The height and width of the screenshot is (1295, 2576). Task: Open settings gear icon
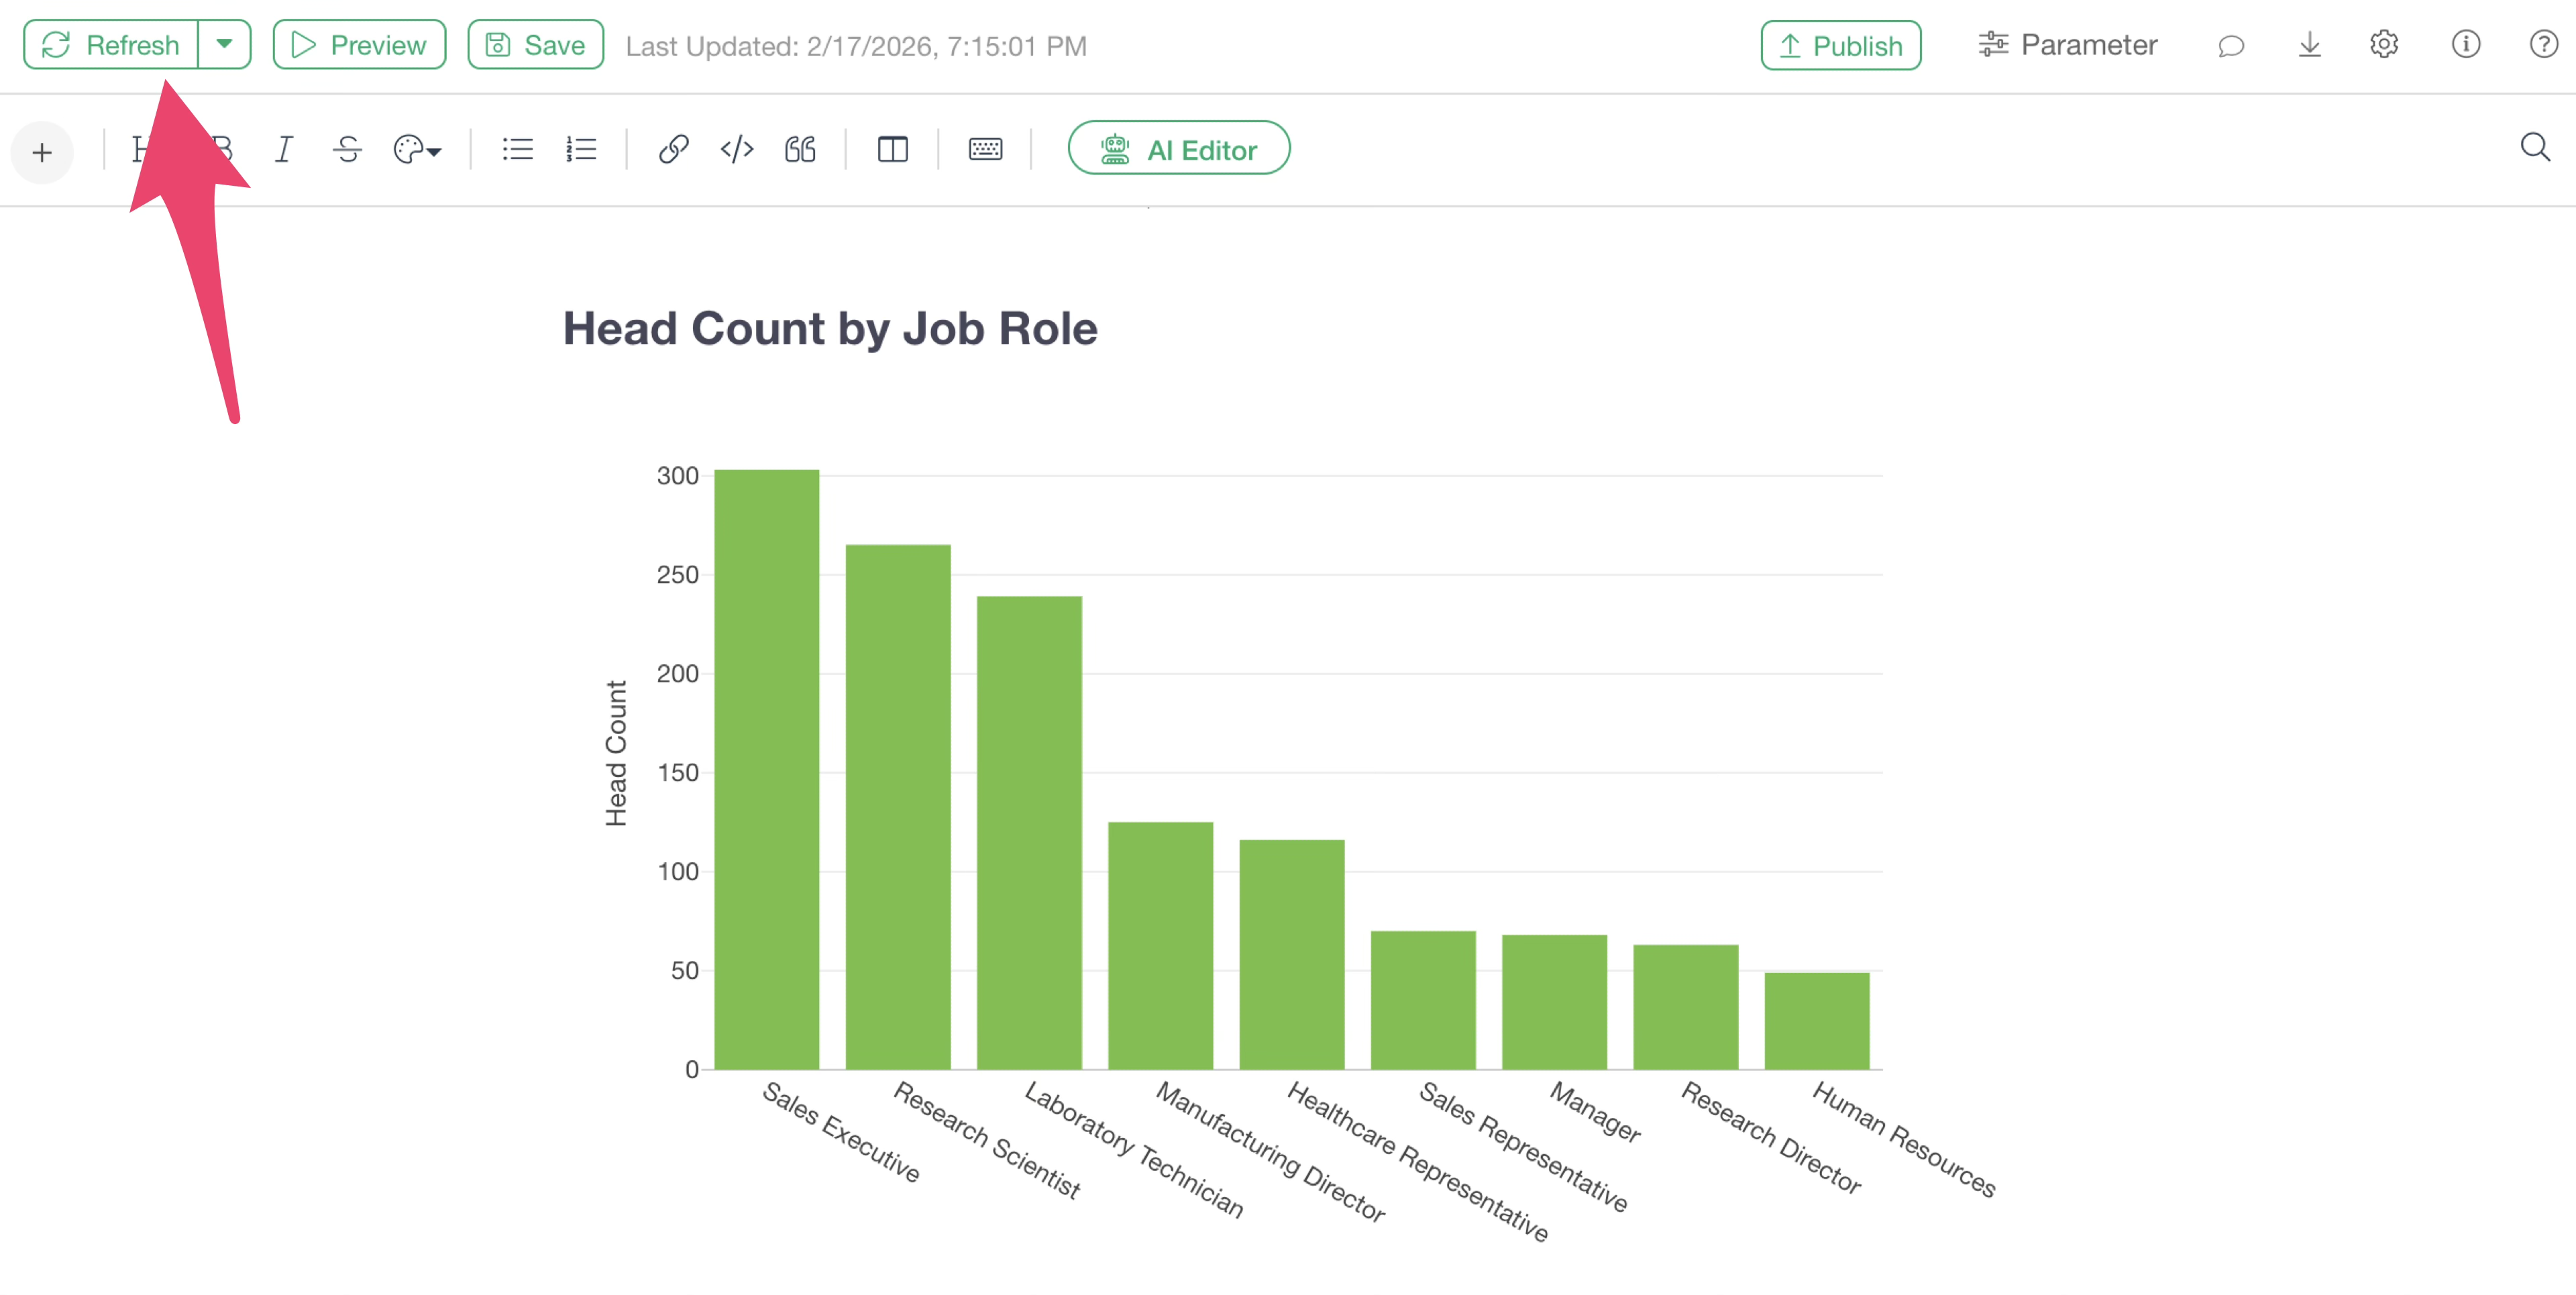tap(2384, 45)
